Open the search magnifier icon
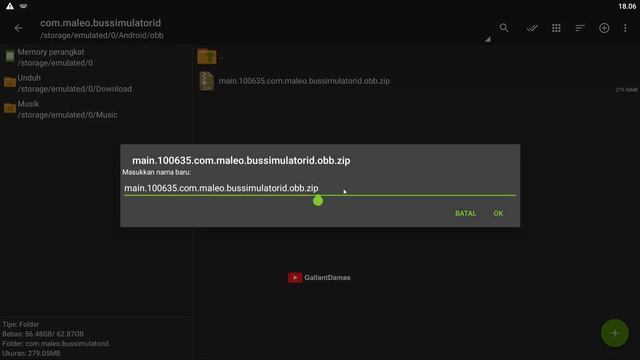Screen dimensions: 640x360 coord(504,28)
